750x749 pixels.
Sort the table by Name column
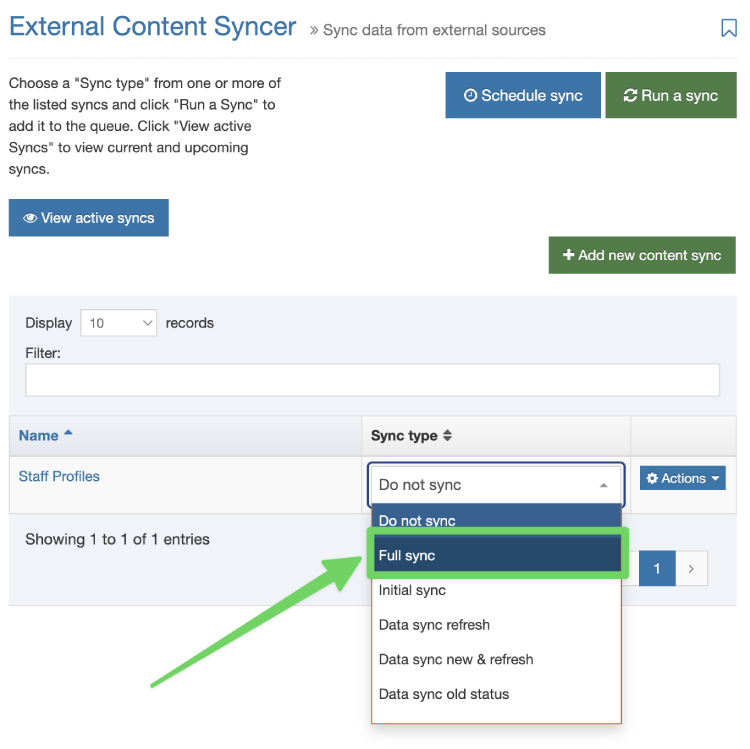point(46,435)
